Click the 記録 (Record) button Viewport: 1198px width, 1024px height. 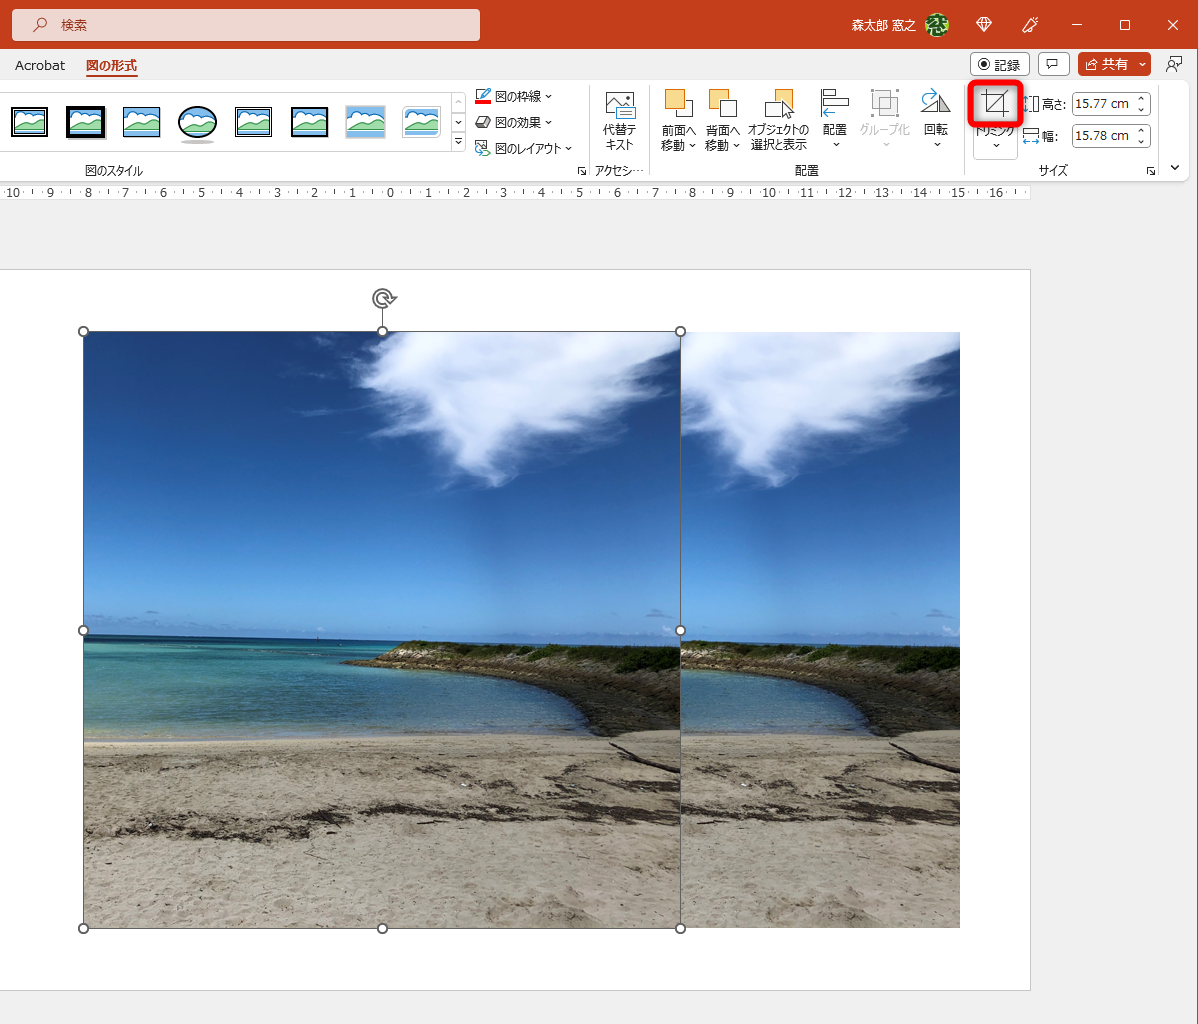click(x=999, y=64)
